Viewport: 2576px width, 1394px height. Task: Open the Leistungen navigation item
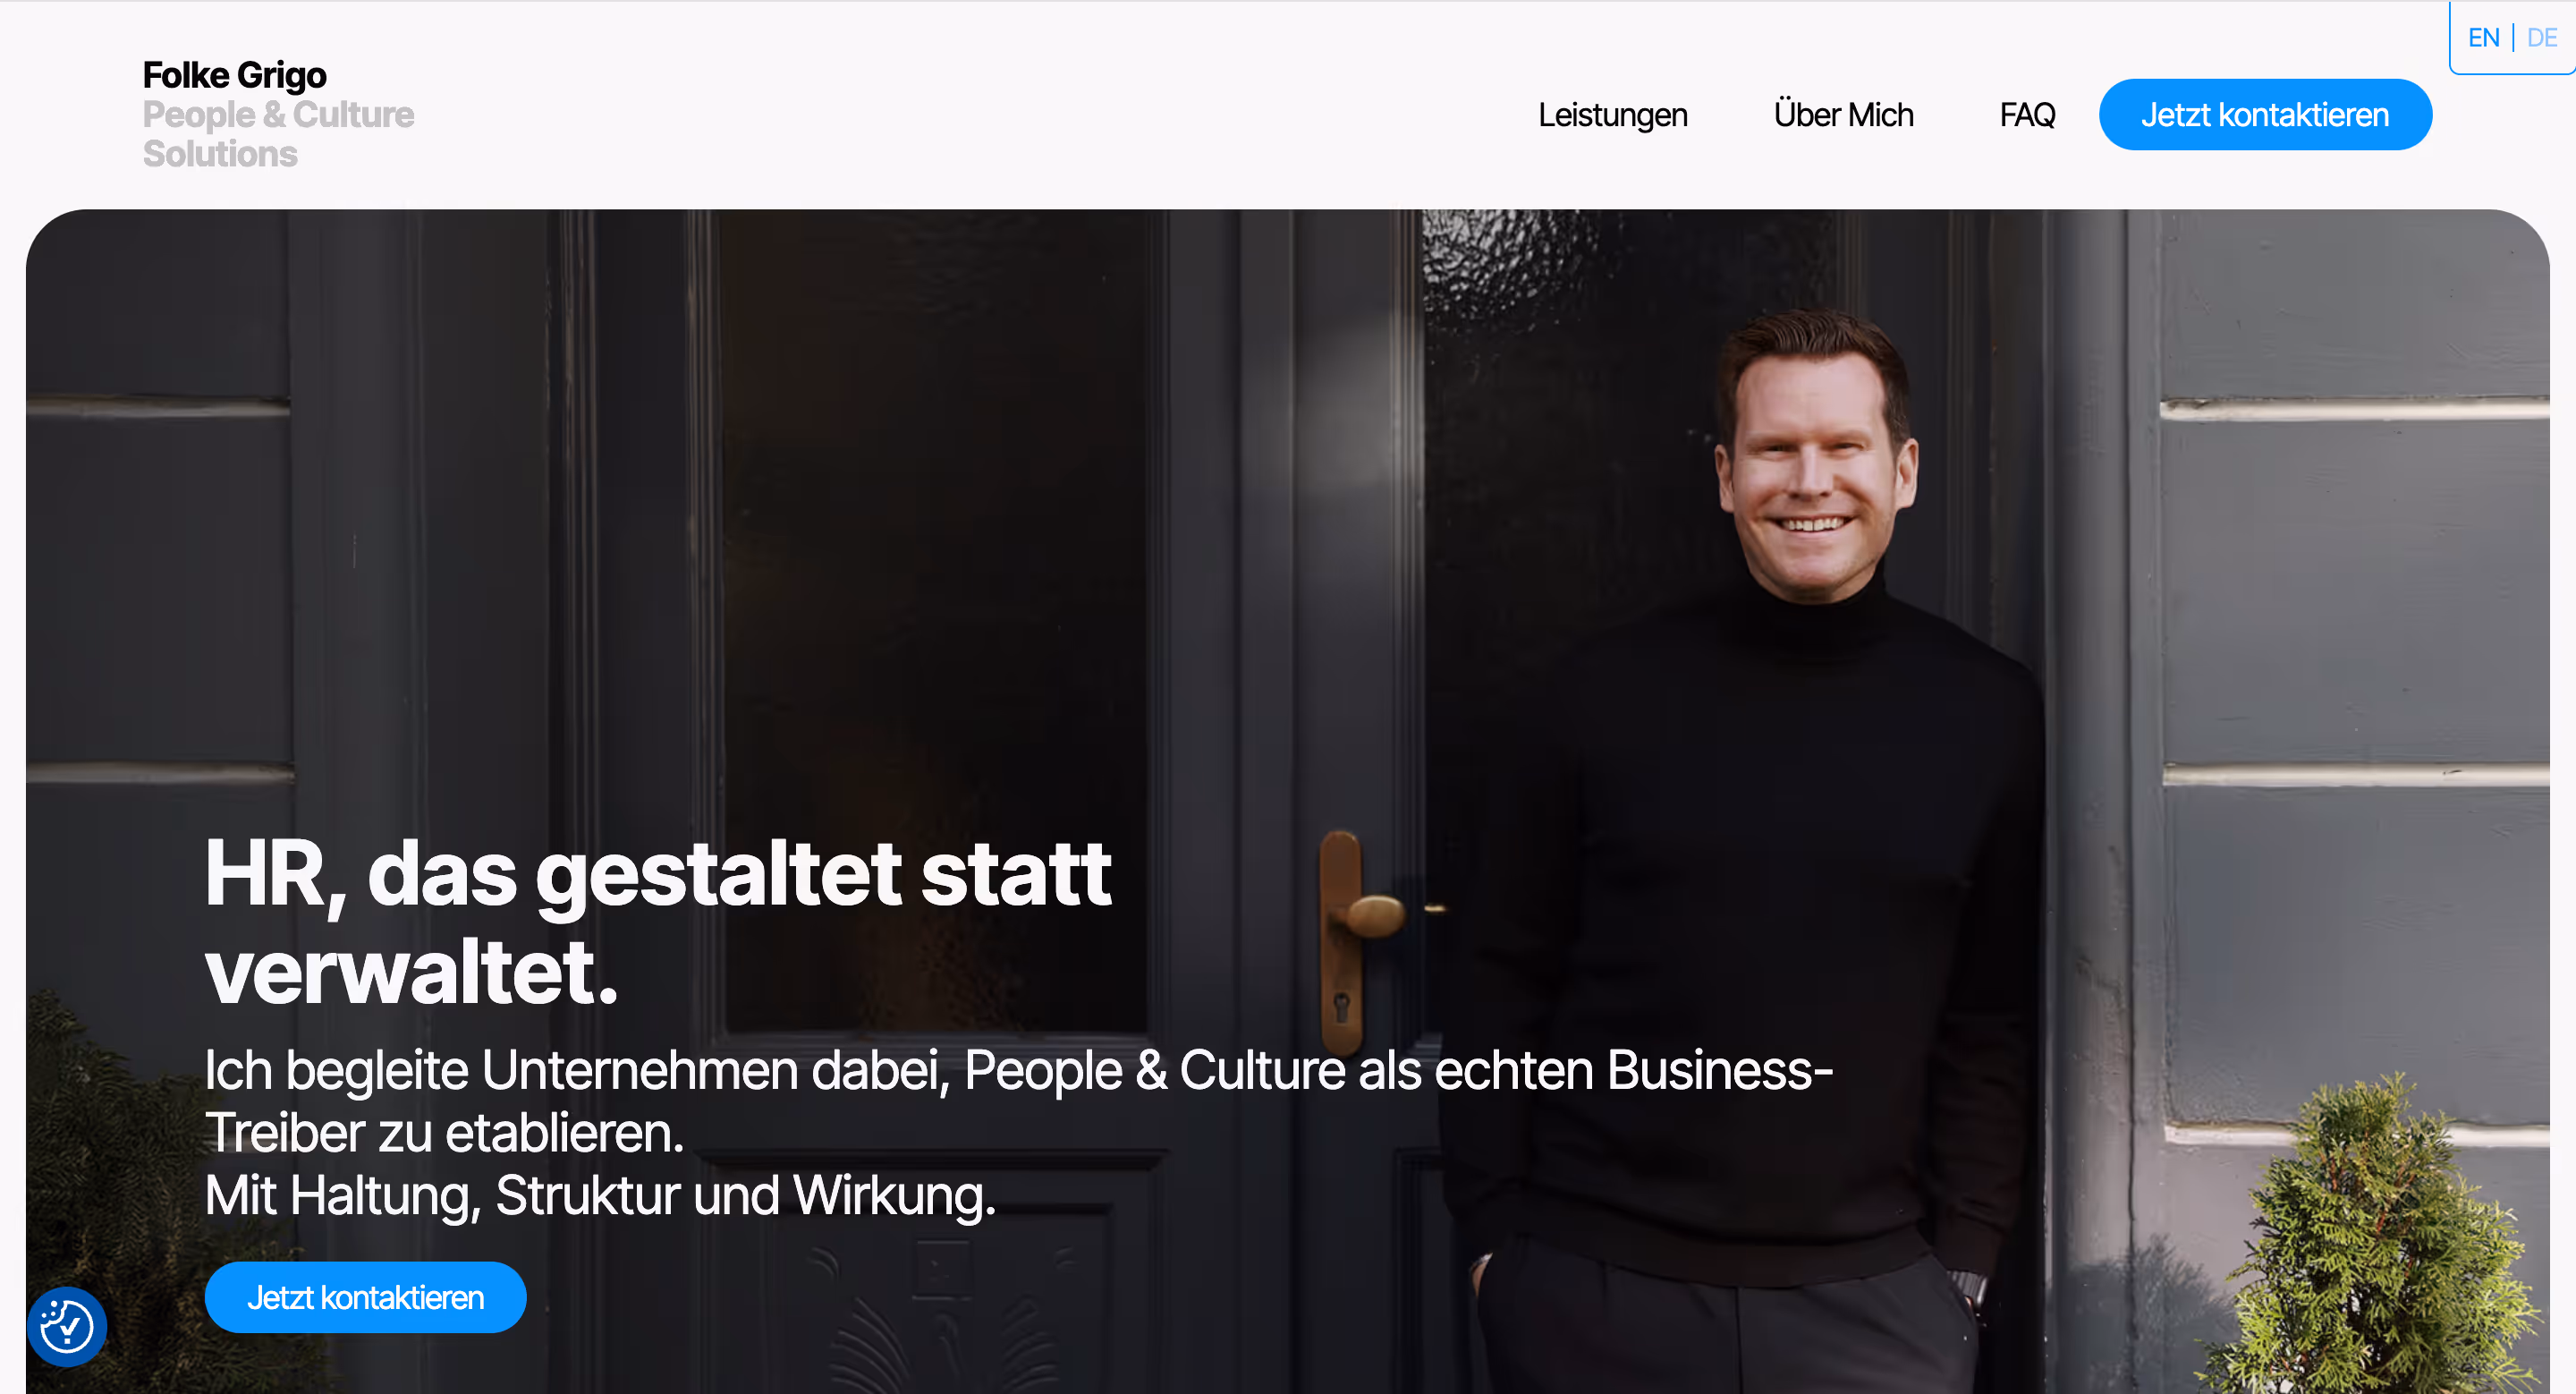tap(1612, 115)
